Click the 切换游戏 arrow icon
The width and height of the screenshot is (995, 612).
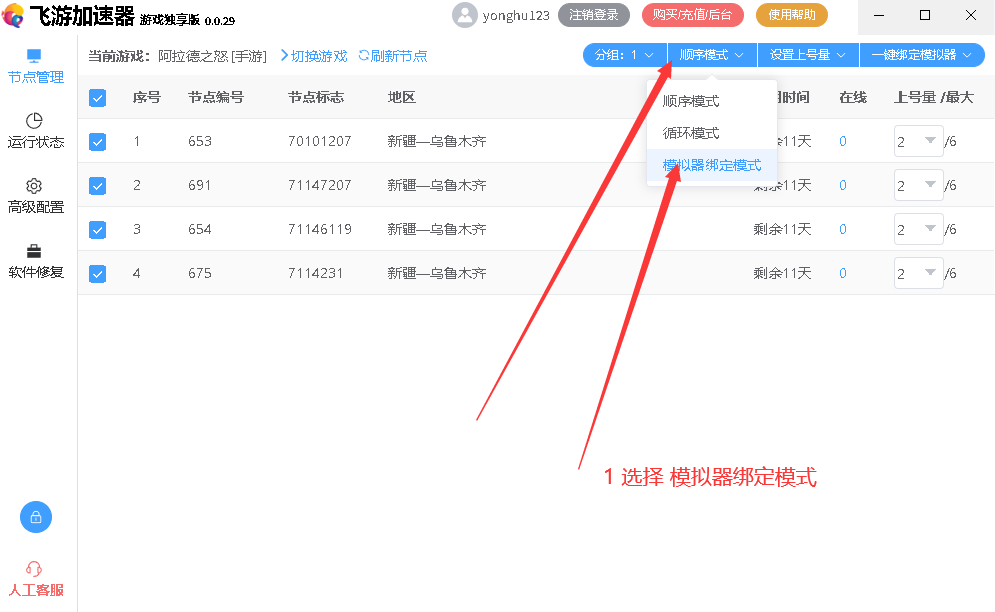click(284, 56)
